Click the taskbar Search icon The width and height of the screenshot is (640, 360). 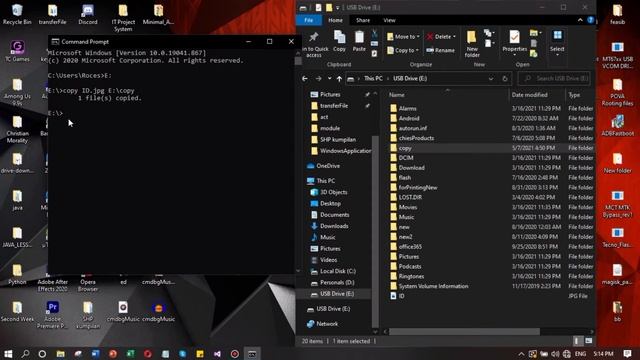[x=25, y=354]
